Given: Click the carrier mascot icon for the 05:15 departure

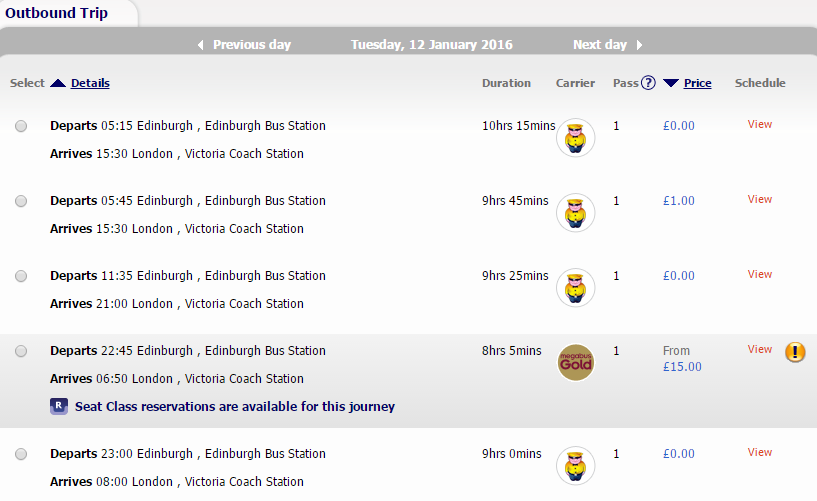Looking at the screenshot, I should point(576,138).
